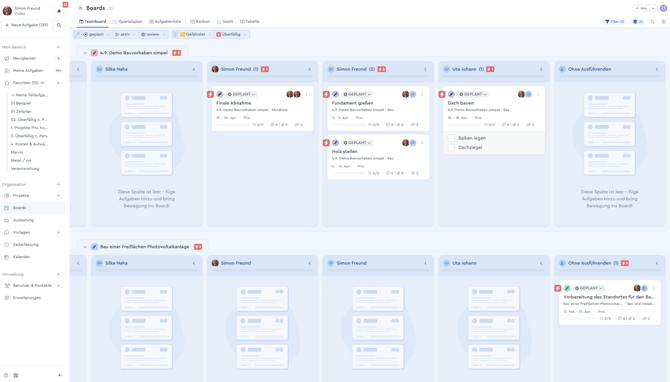Click the red overdue lightning icon on Finale Abnahme
Viewport: 670px width, 382px height.
(x=210, y=94)
